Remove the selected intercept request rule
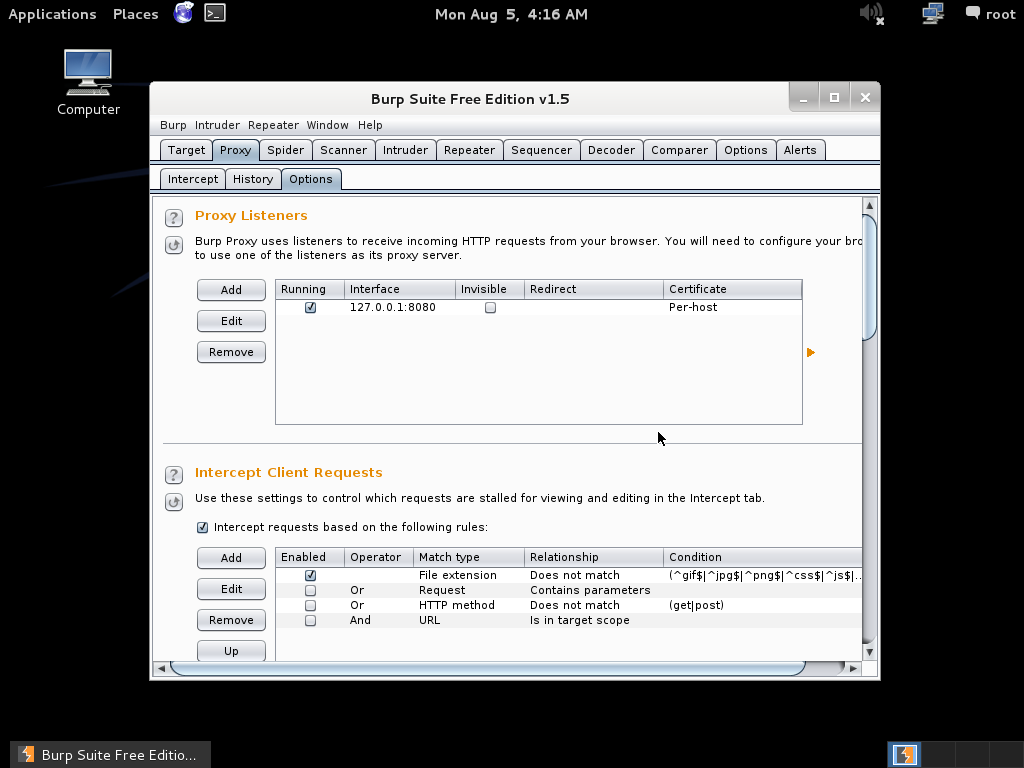This screenshot has width=1024, height=768. [231, 620]
